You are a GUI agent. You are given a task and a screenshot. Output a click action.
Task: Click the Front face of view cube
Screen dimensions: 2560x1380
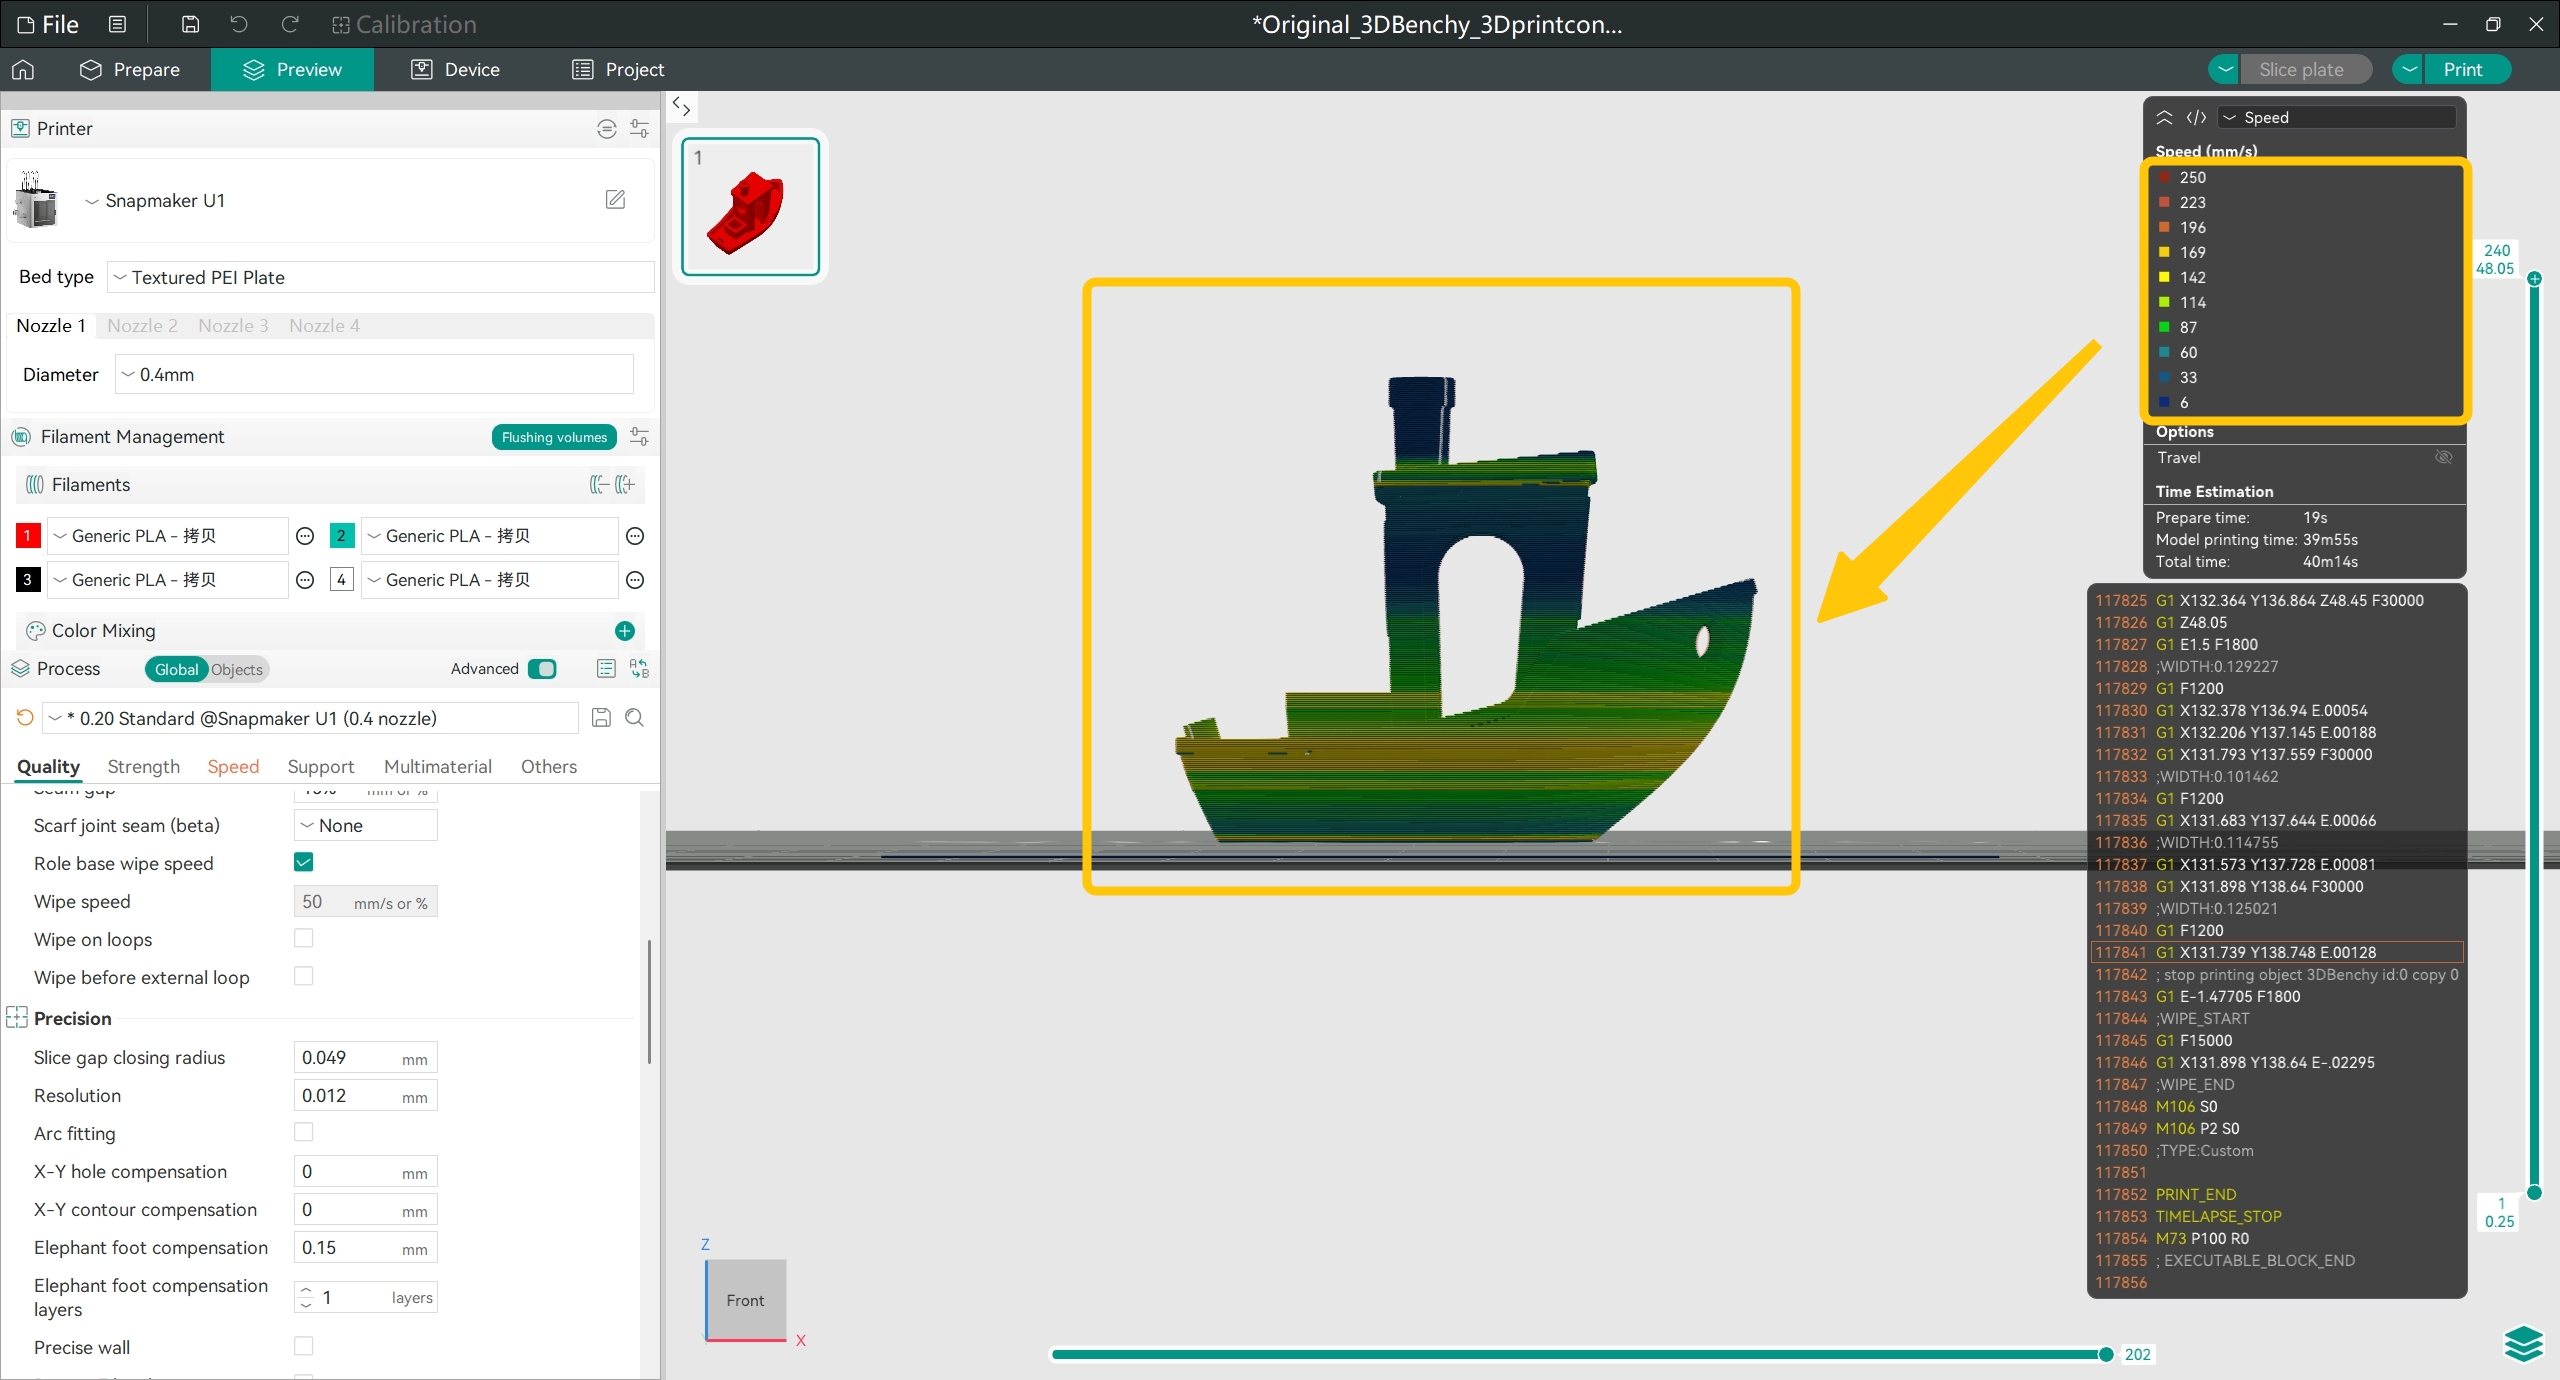(746, 1300)
